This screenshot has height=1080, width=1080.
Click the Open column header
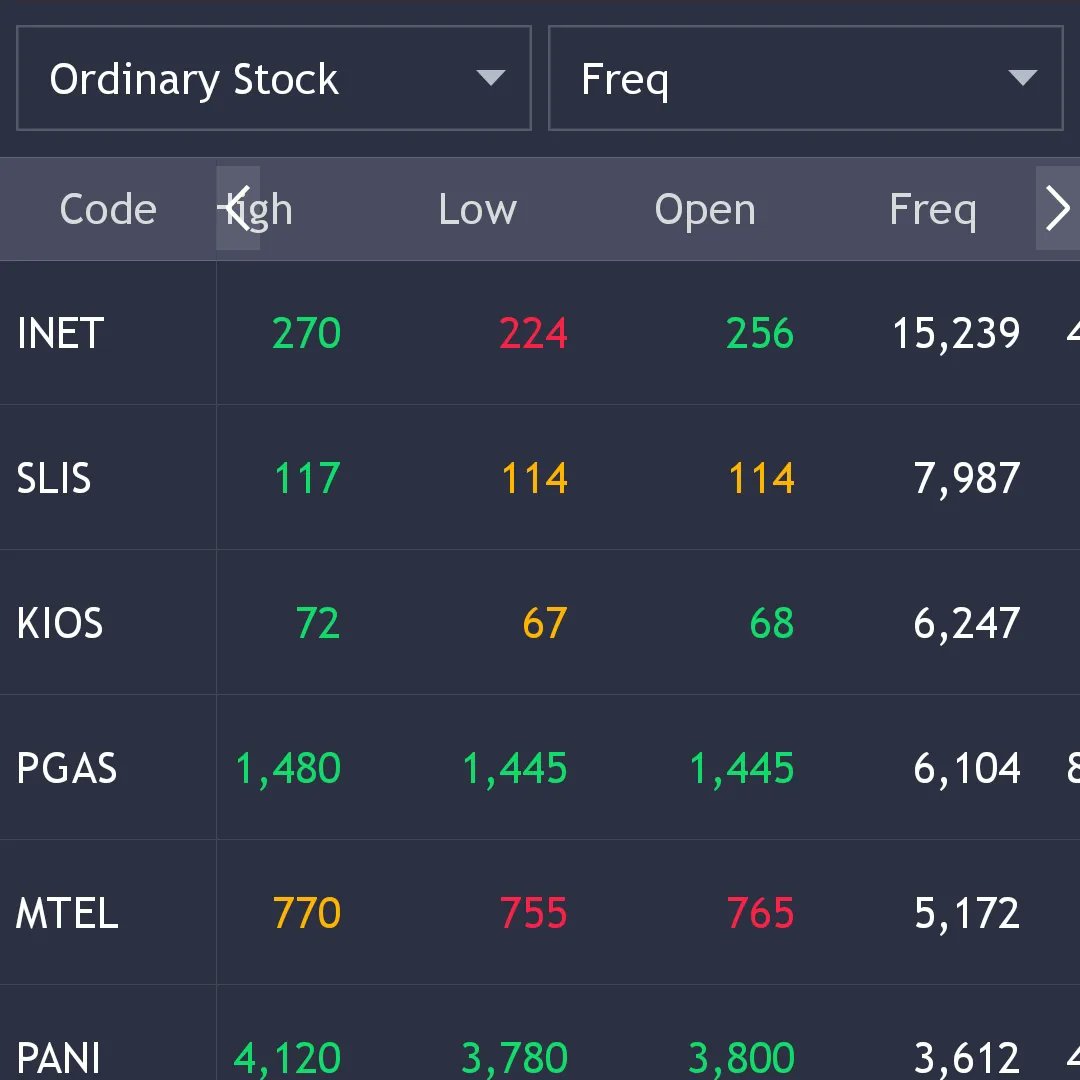click(704, 208)
